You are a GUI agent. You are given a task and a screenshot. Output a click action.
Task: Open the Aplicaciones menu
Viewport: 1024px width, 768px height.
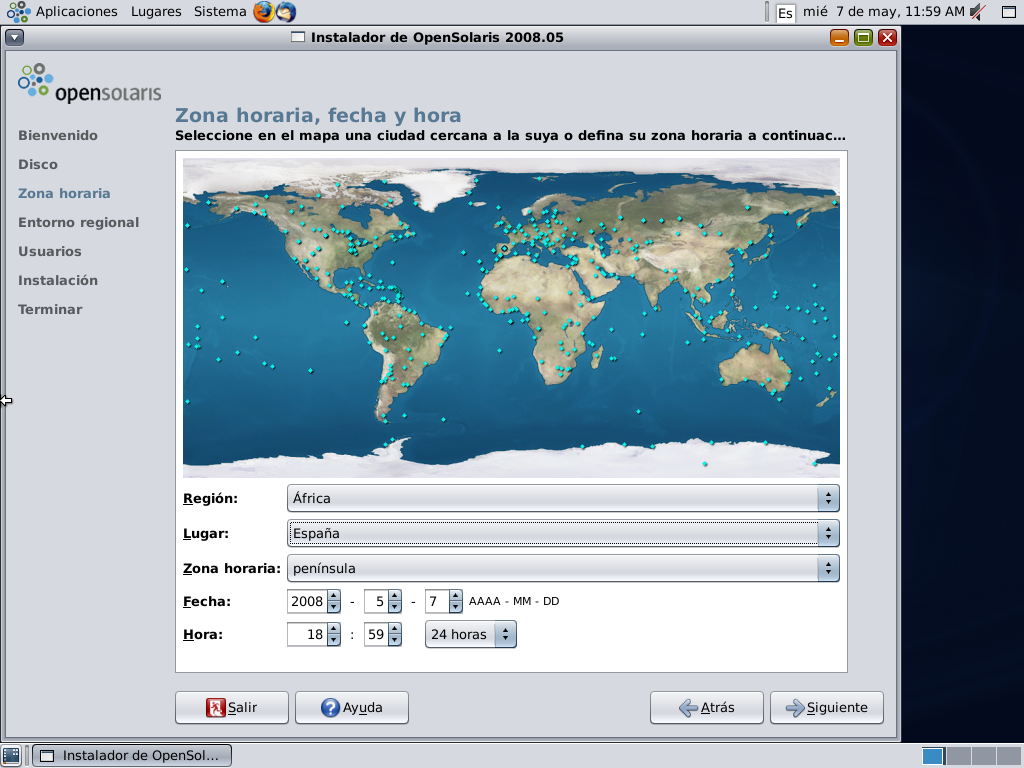click(75, 12)
